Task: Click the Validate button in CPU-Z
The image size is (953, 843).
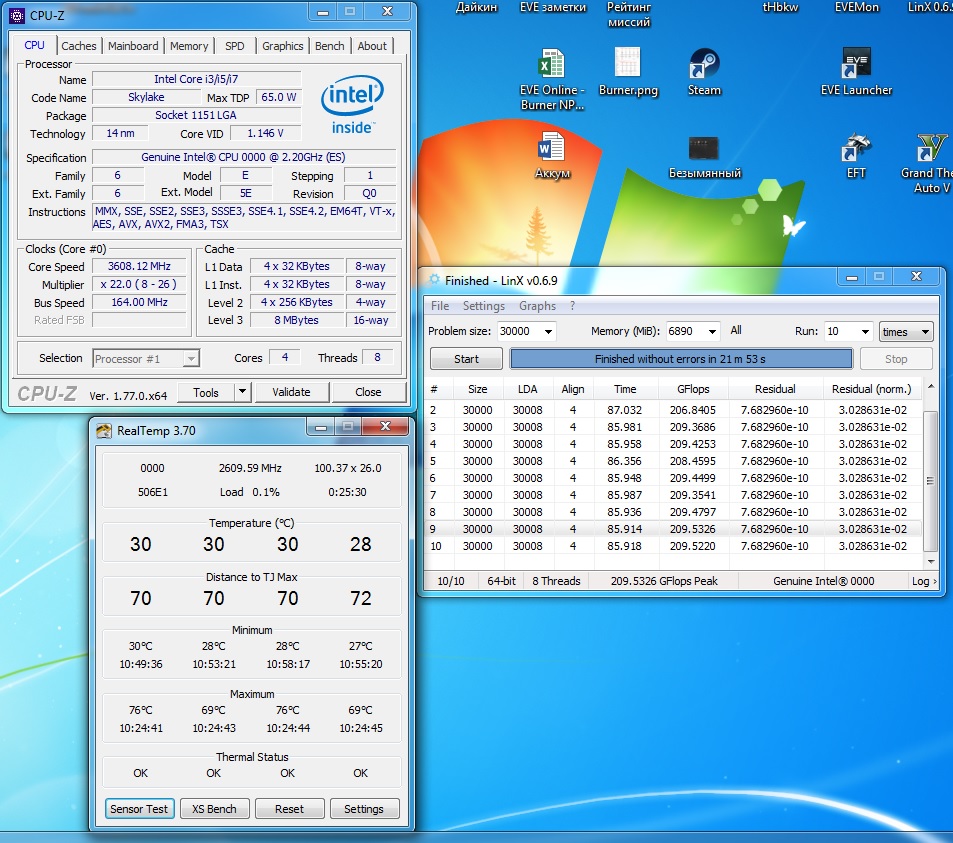Action: pyautogui.click(x=291, y=392)
